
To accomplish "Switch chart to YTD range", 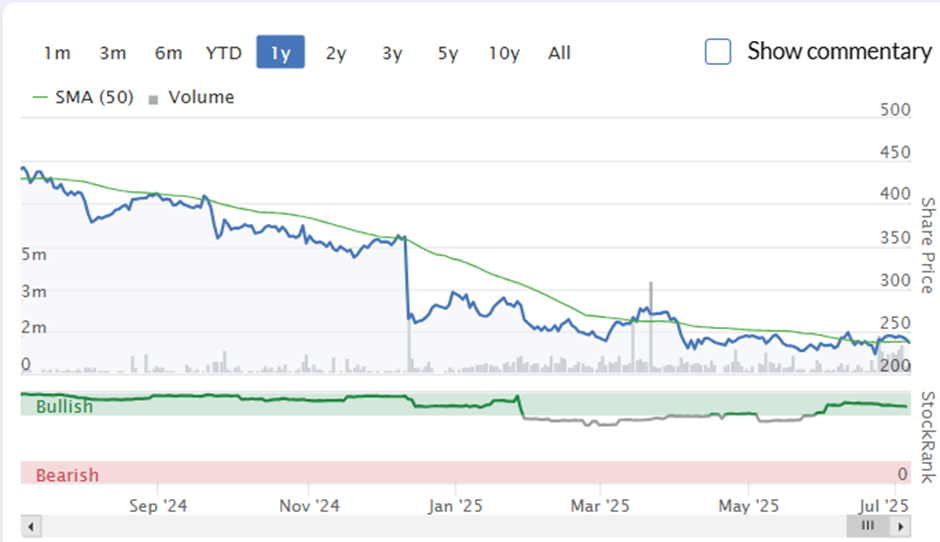I will click(224, 53).
